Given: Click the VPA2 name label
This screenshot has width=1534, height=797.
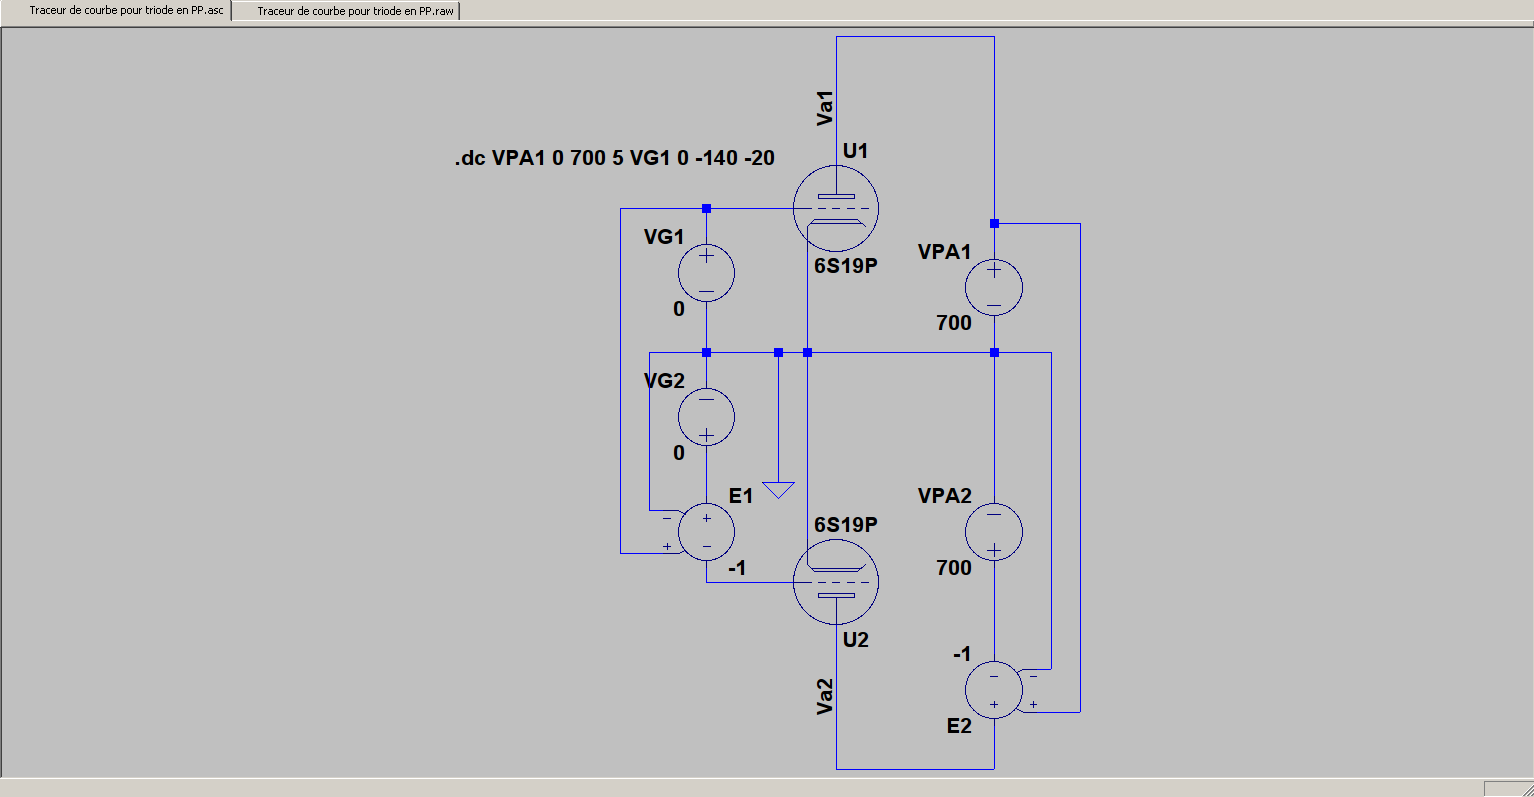Looking at the screenshot, I should (945, 496).
